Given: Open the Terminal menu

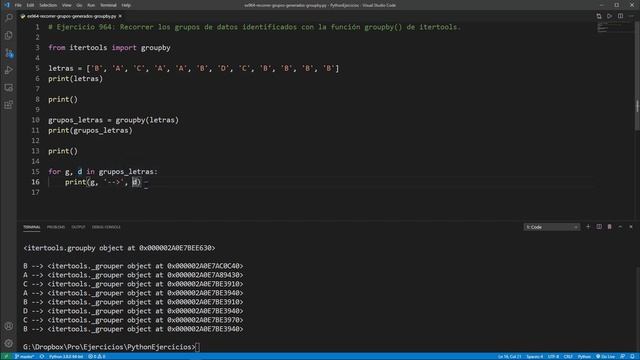Looking at the screenshot, I should coord(108,5).
